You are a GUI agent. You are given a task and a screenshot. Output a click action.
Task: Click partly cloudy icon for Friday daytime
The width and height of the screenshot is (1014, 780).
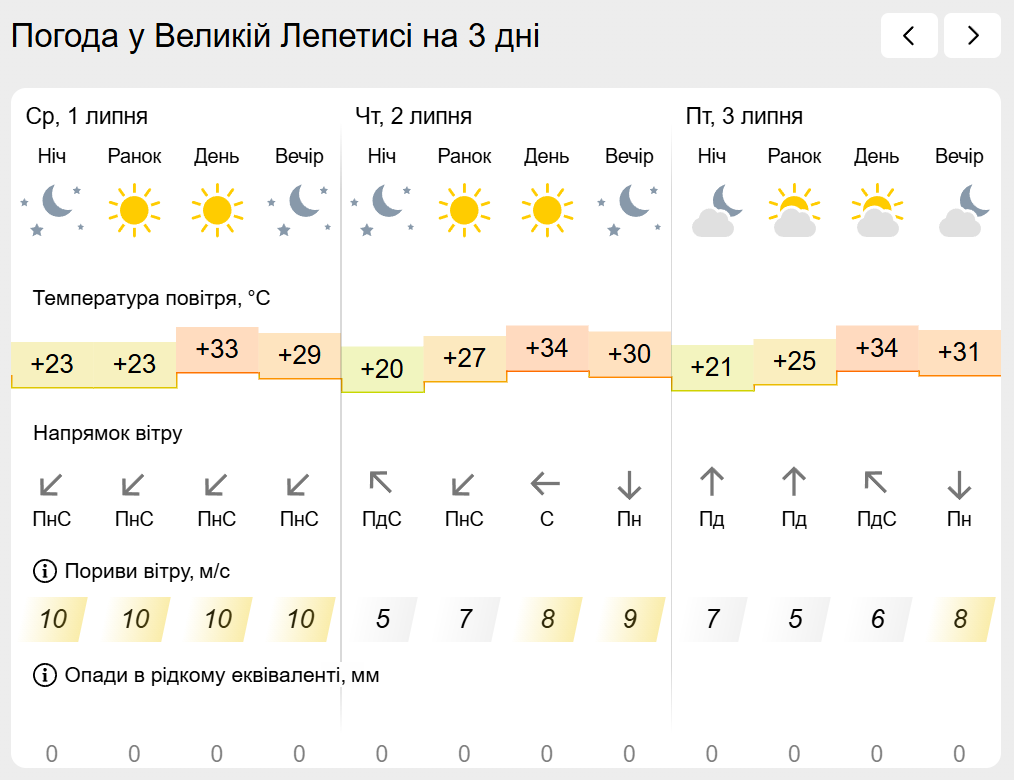(x=877, y=210)
